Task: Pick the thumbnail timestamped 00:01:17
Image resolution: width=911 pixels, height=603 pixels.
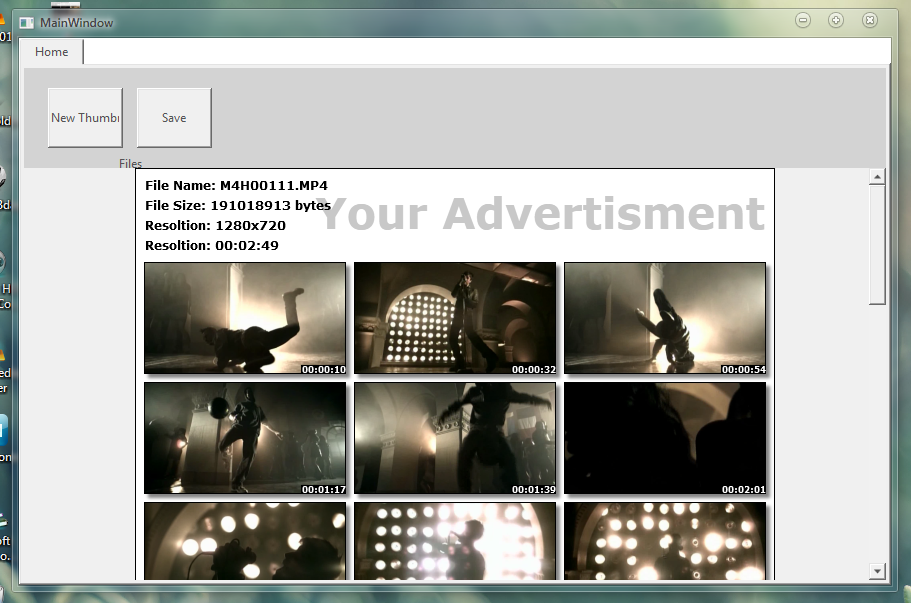Action: tap(245, 438)
